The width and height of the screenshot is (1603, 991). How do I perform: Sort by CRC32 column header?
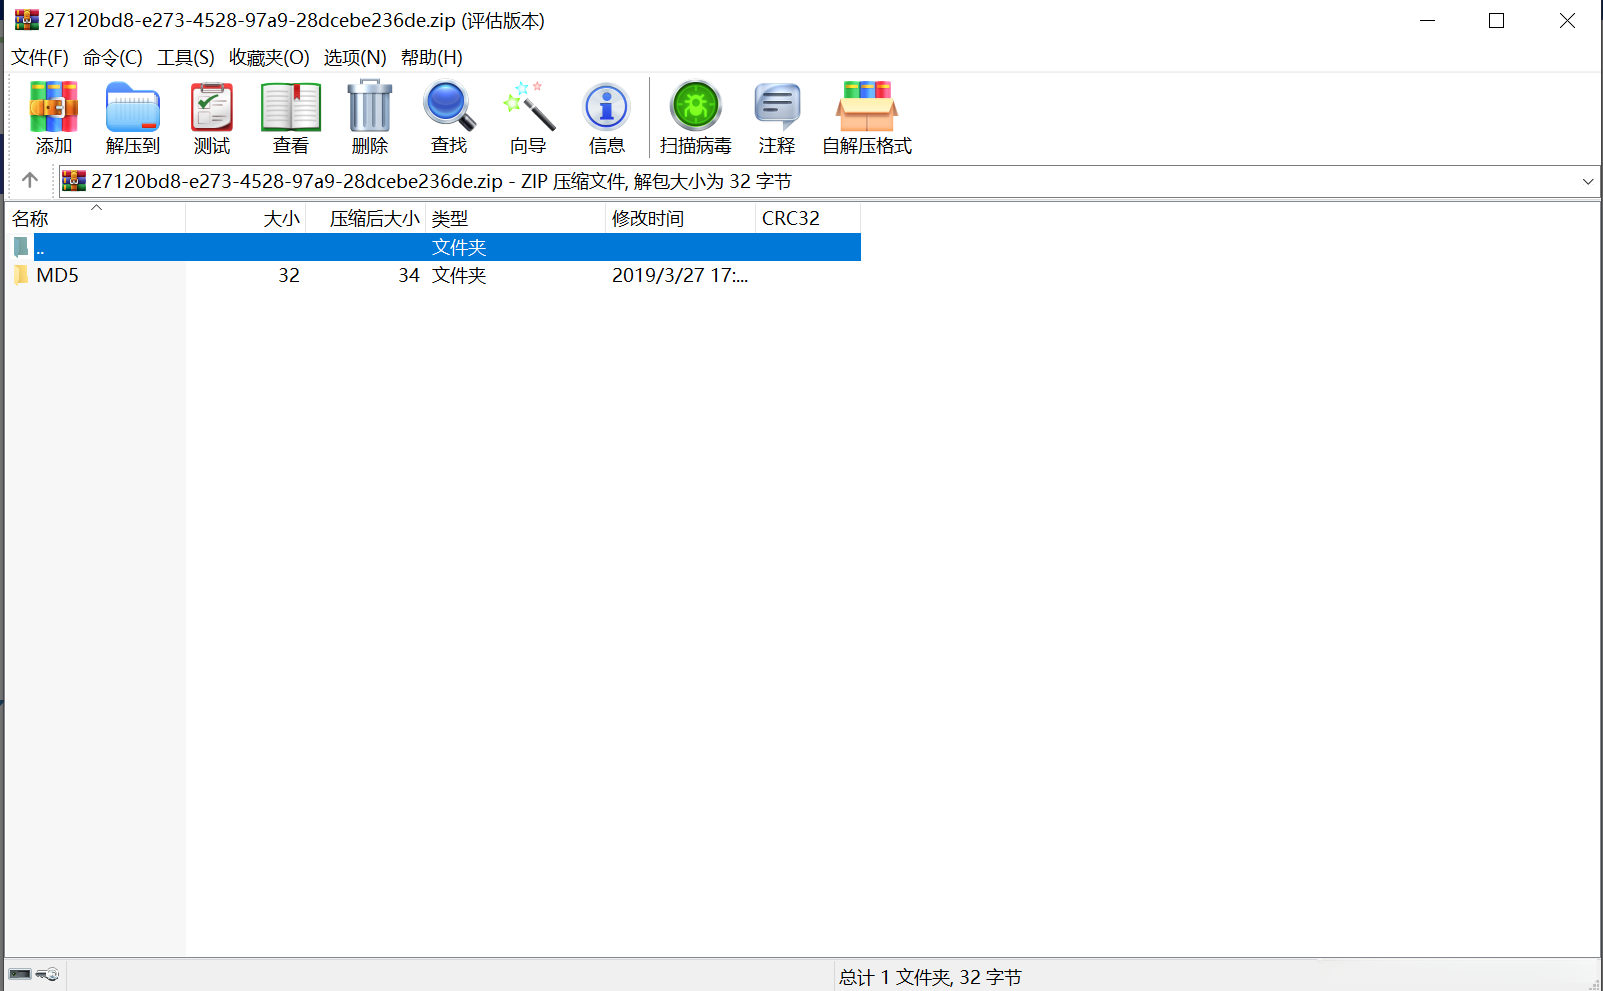808,218
